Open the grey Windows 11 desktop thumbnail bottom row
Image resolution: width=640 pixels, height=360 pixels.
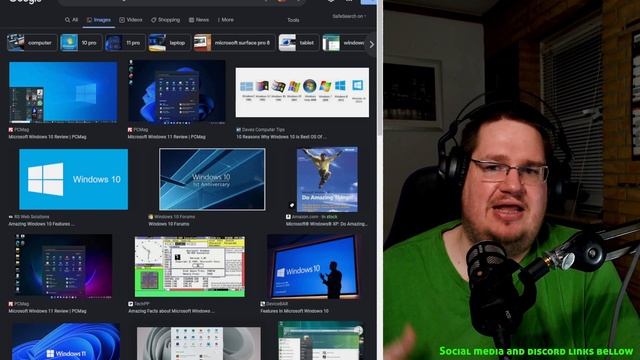(x=198, y=343)
